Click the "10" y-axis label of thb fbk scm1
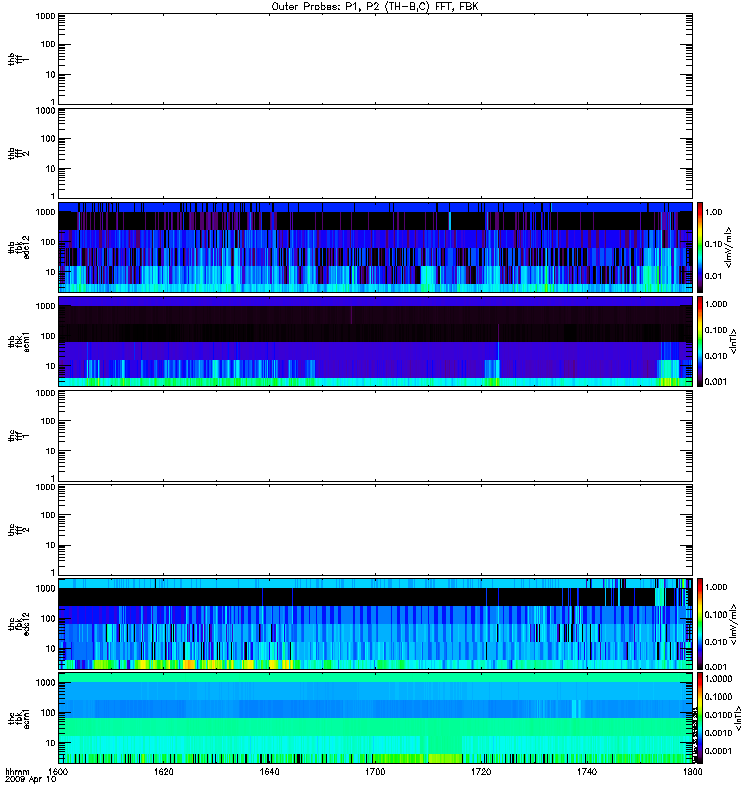This screenshot has height=800, width=750. pyautogui.click(x=51, y=366)
